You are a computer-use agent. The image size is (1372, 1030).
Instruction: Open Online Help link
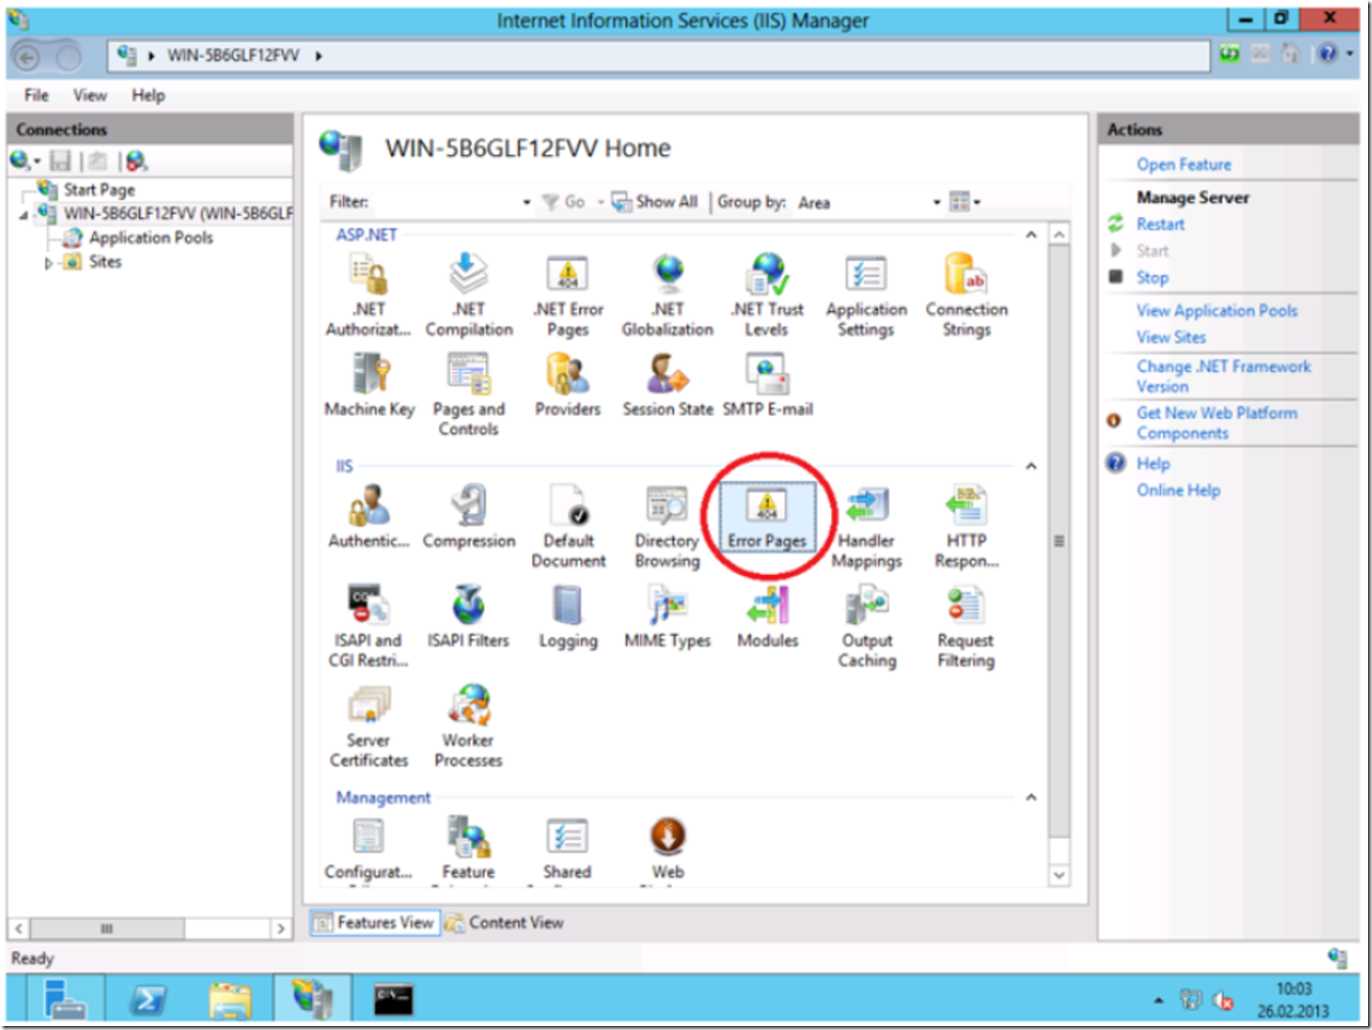tap(1178, 490)
